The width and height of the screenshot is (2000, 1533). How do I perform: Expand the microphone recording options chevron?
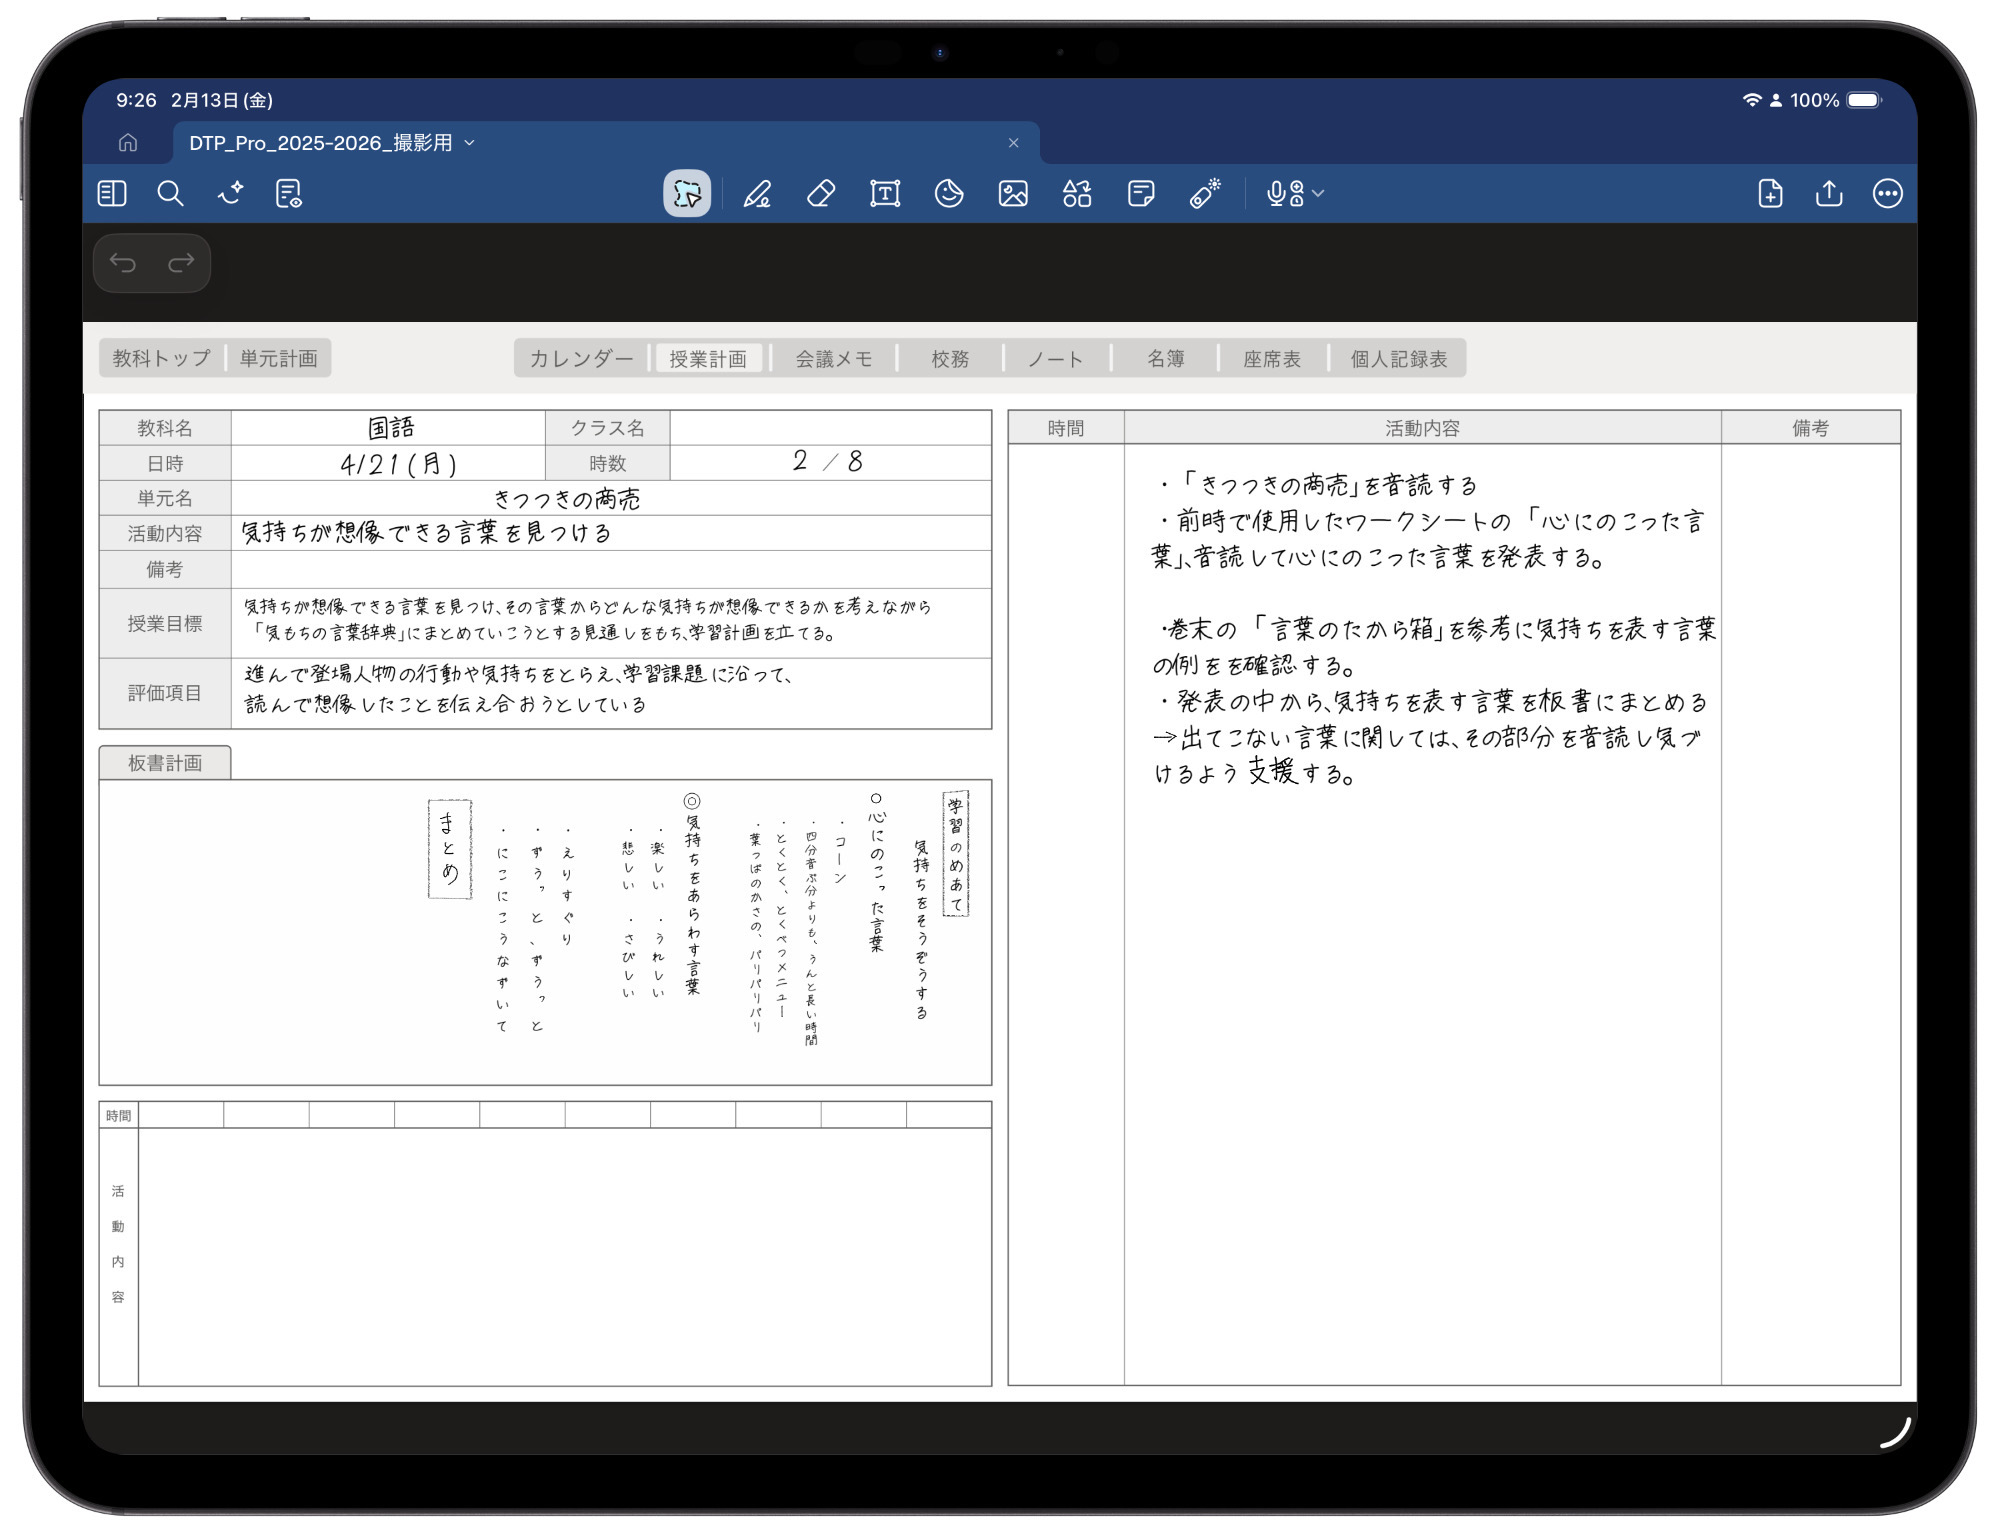(x=1319, y=194)
